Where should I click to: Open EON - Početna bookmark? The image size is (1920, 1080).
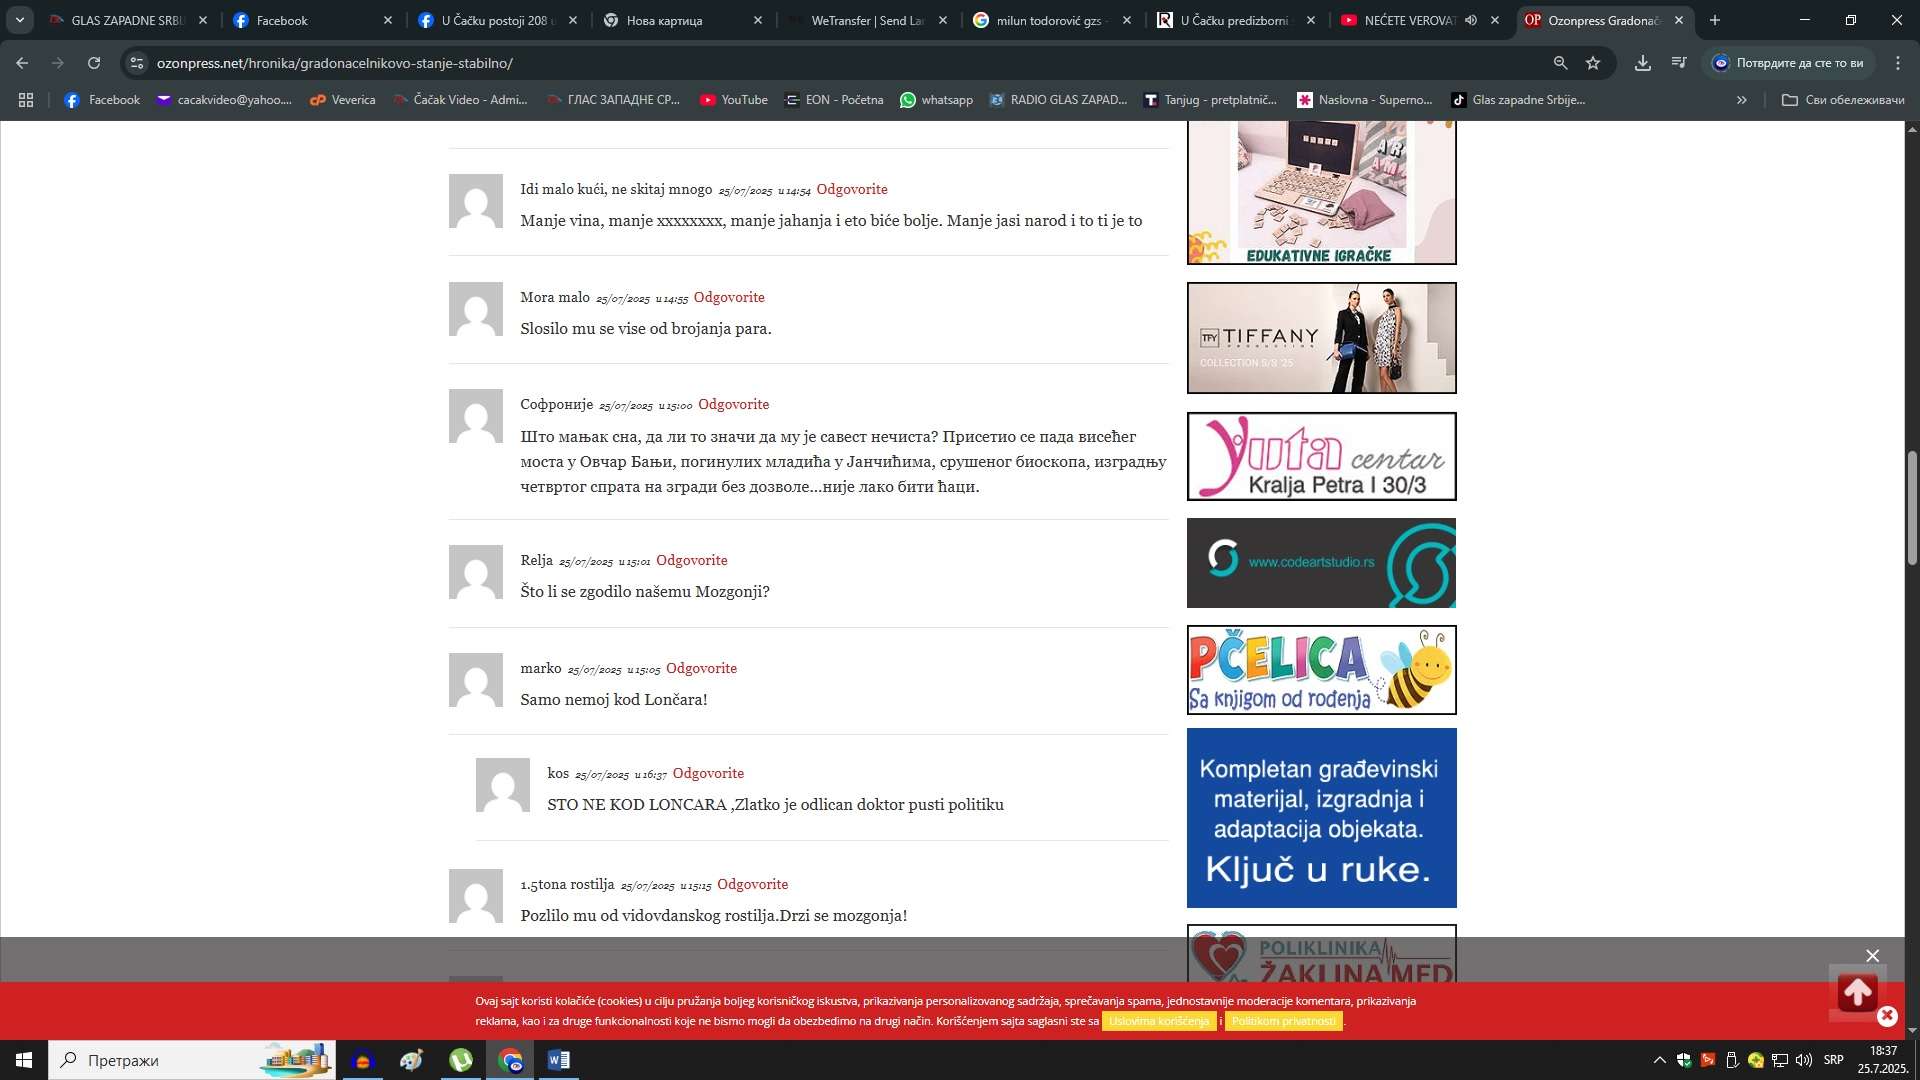coord(834,100)
